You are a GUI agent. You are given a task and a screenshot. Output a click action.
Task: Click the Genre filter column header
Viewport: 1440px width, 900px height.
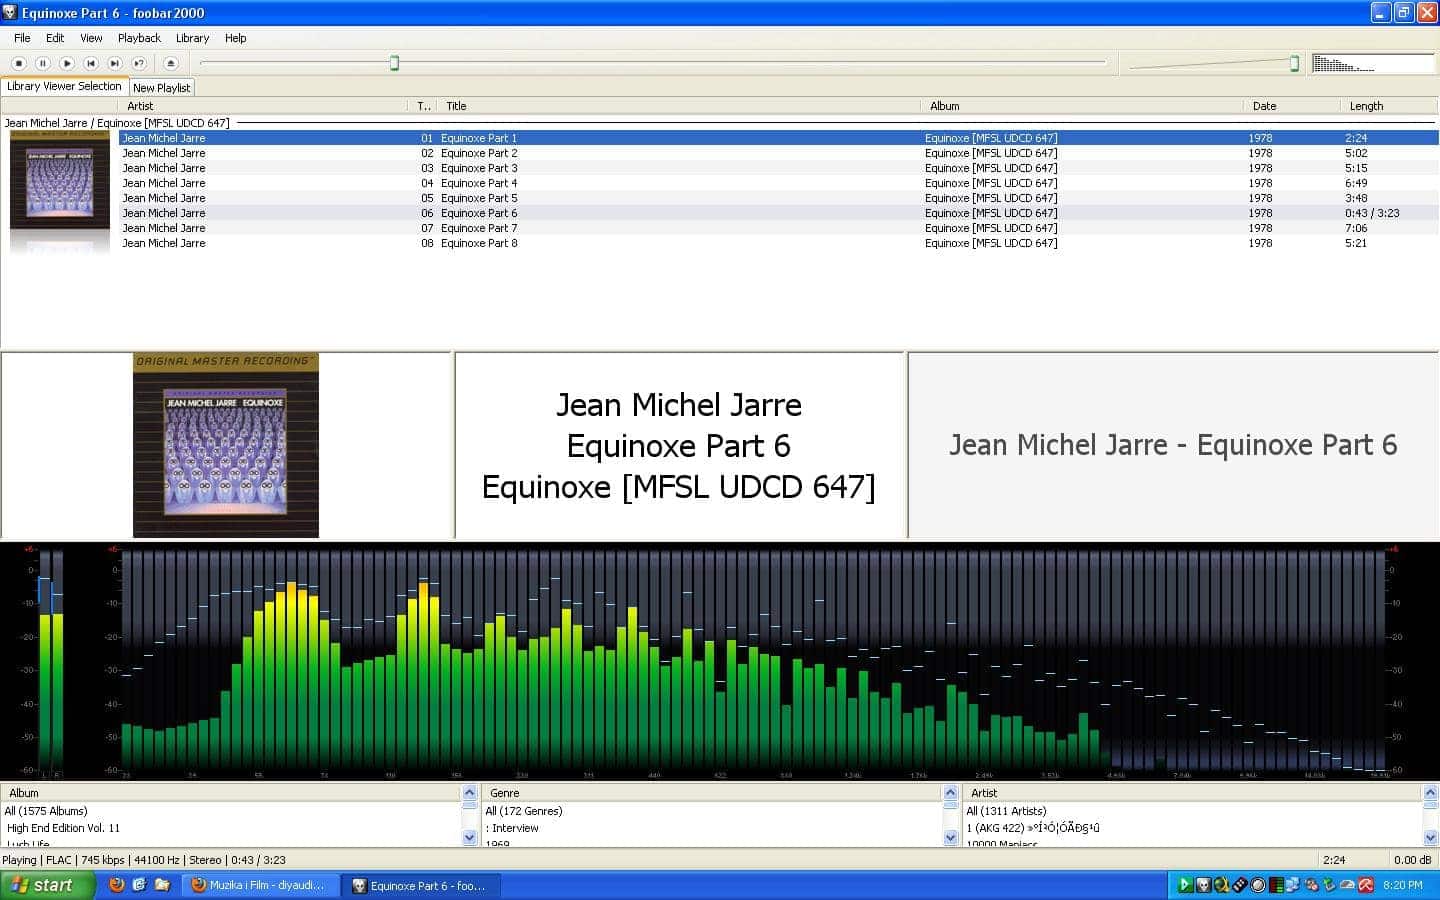(x=712, y=793)
